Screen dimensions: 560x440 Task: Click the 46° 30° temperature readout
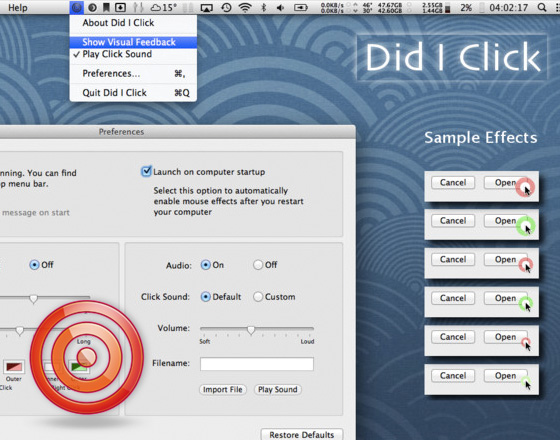(367, 8)
